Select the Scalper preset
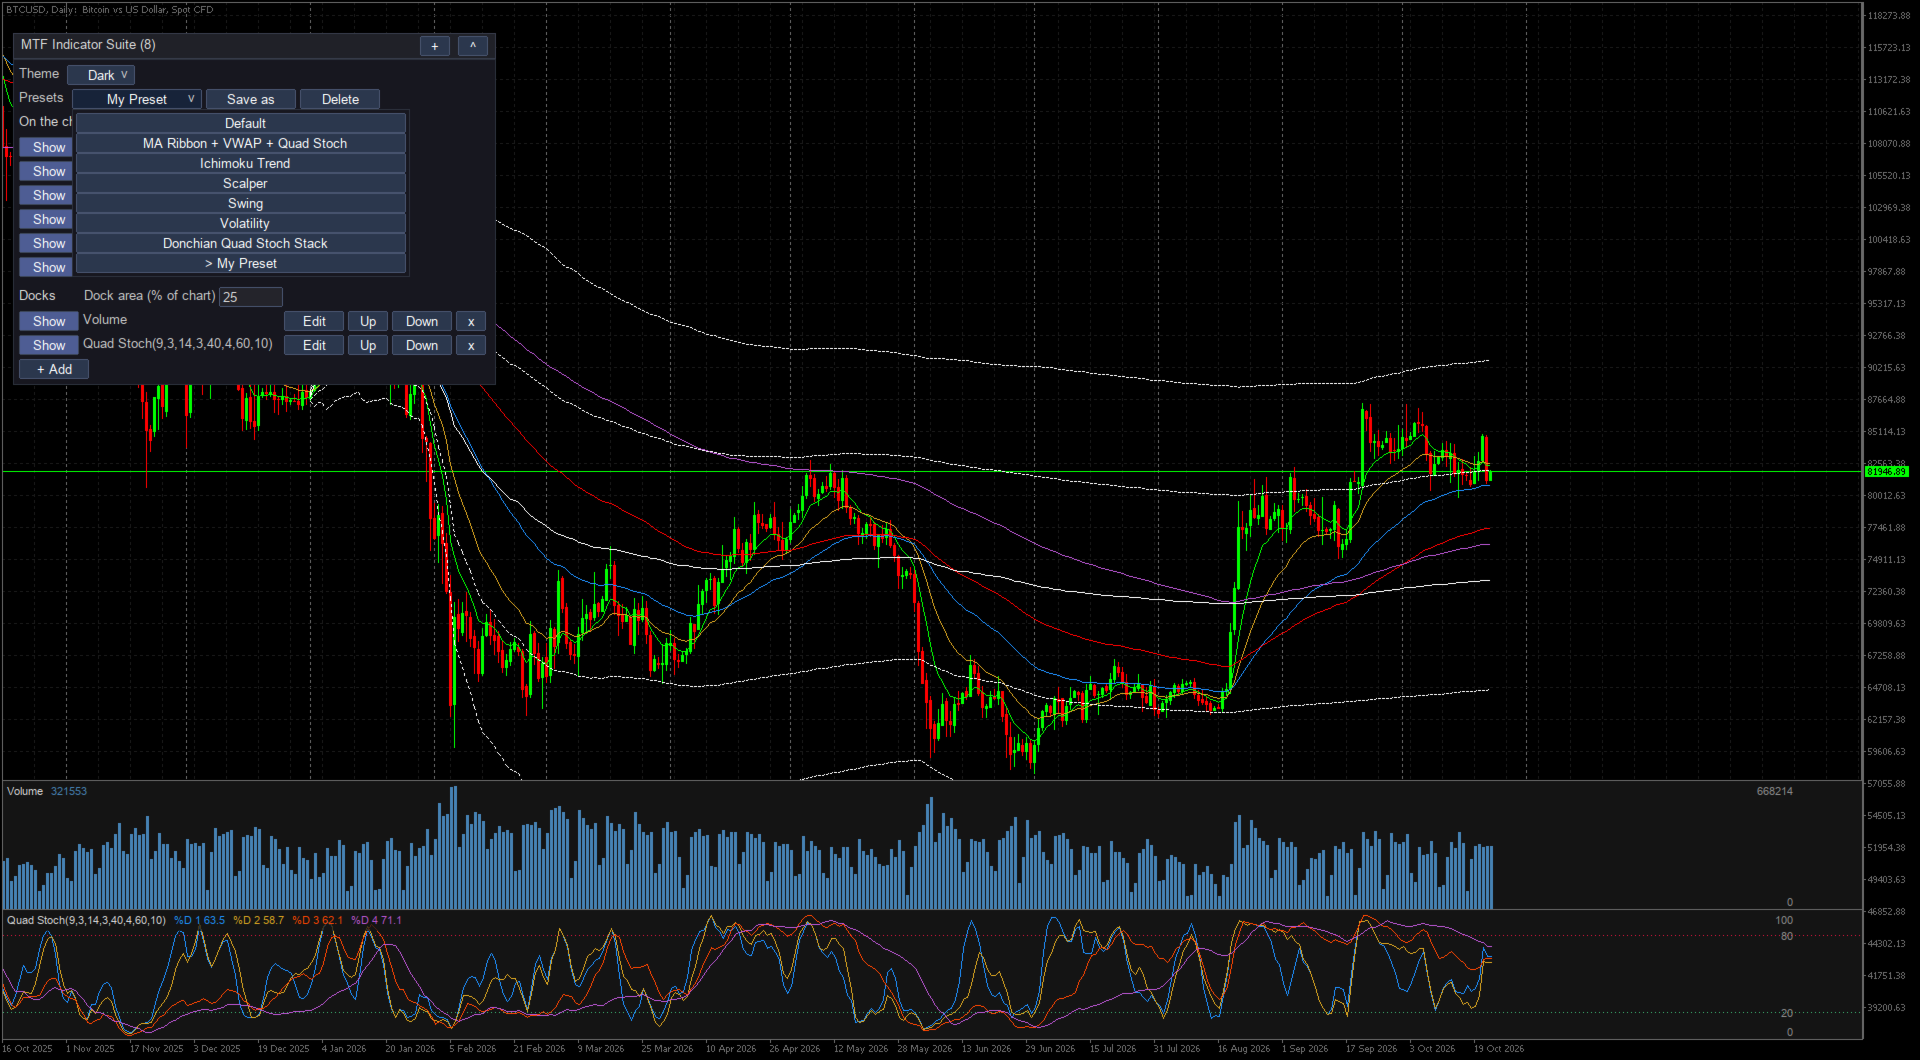The width and height of the screenshot is (1920, 1060). (x=241, y=183)
